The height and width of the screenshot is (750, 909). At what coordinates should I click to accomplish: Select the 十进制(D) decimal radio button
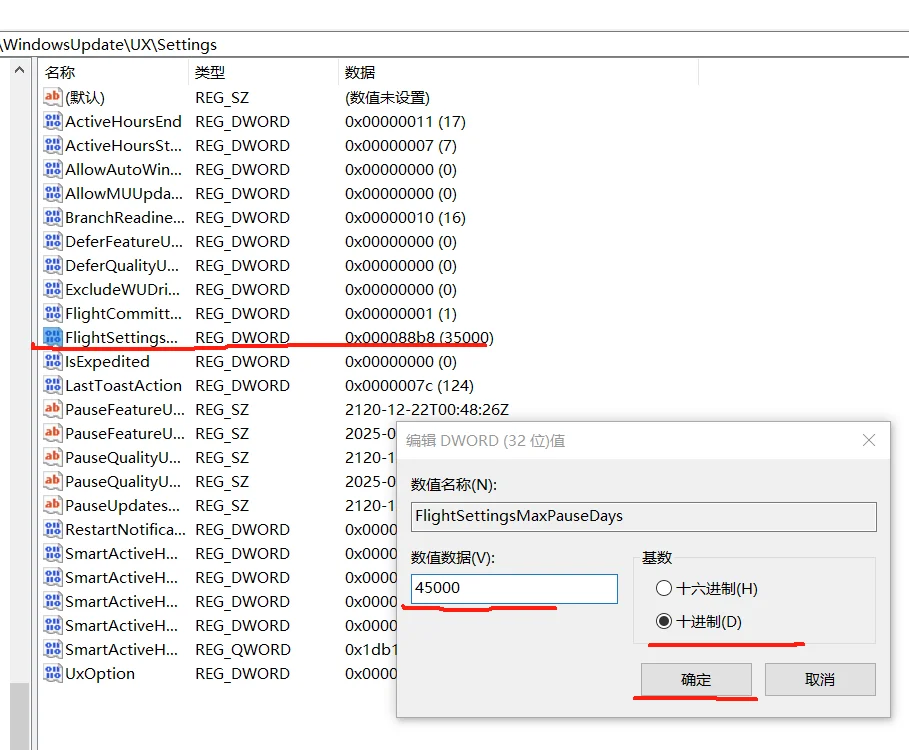[664, 621]
